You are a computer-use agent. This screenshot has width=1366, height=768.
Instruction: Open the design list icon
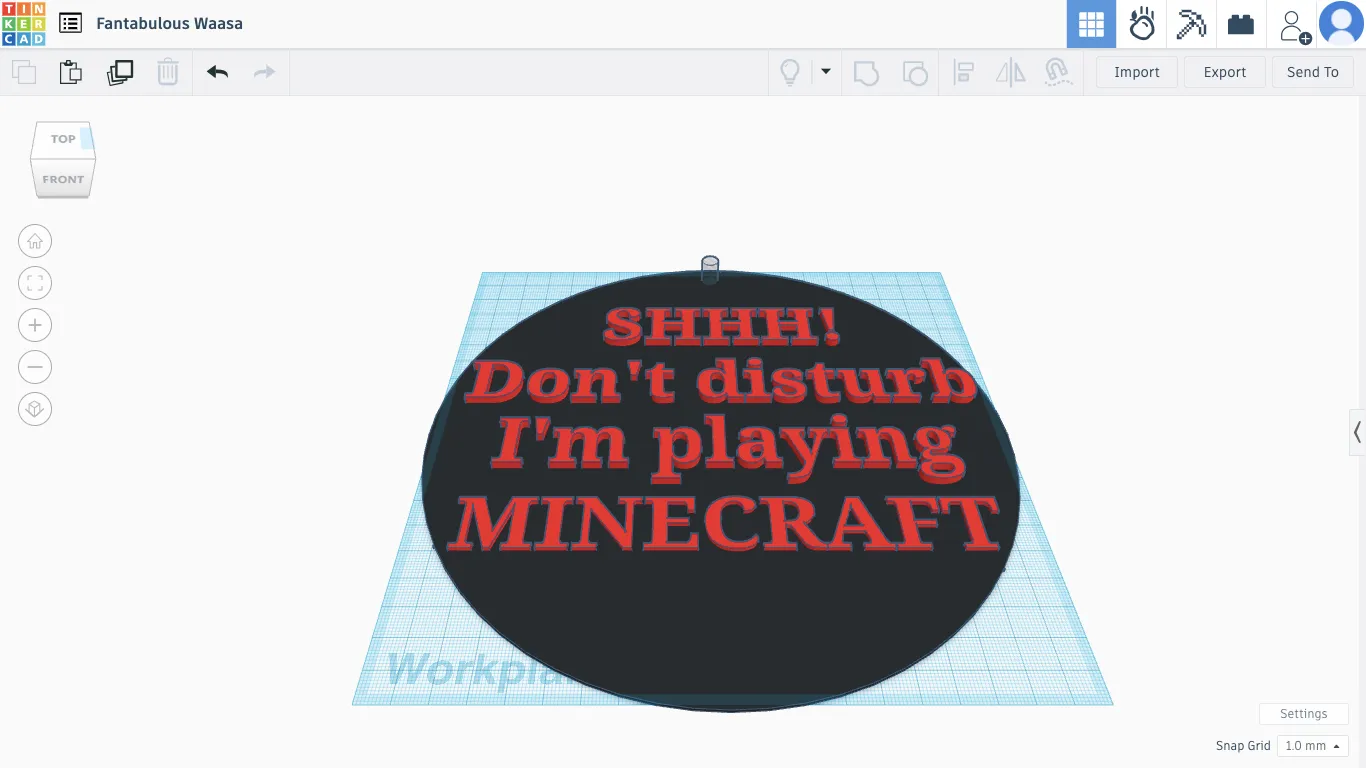click(70, 23)
